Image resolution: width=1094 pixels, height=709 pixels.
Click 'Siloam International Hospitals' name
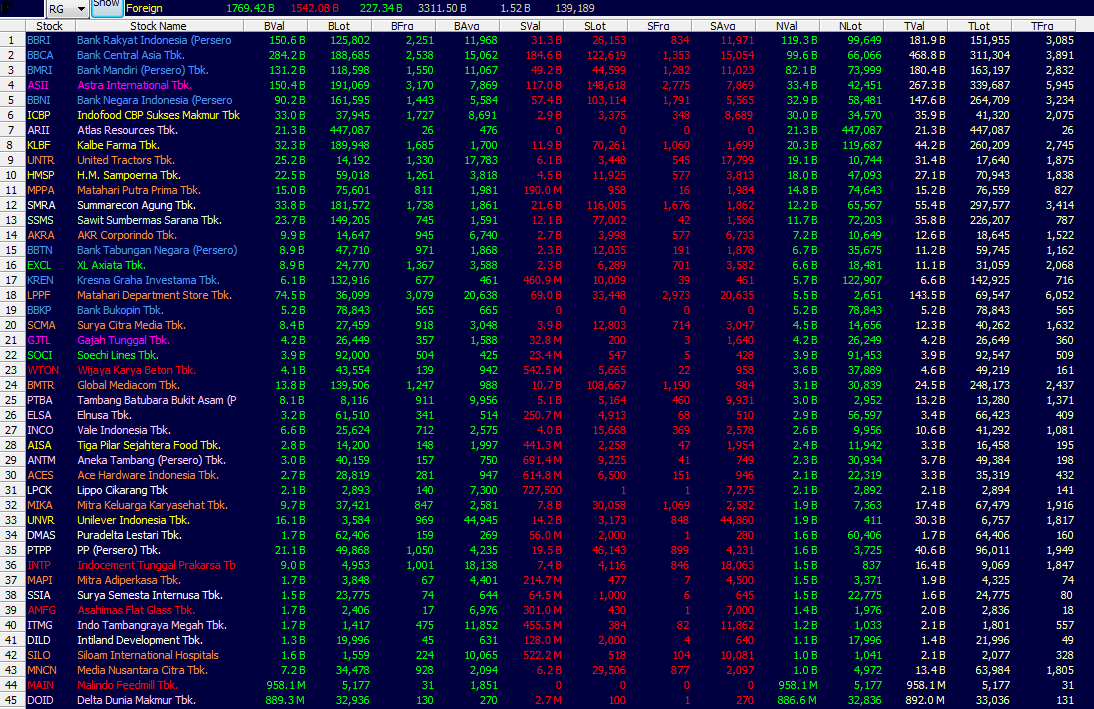tap(148, 655)
